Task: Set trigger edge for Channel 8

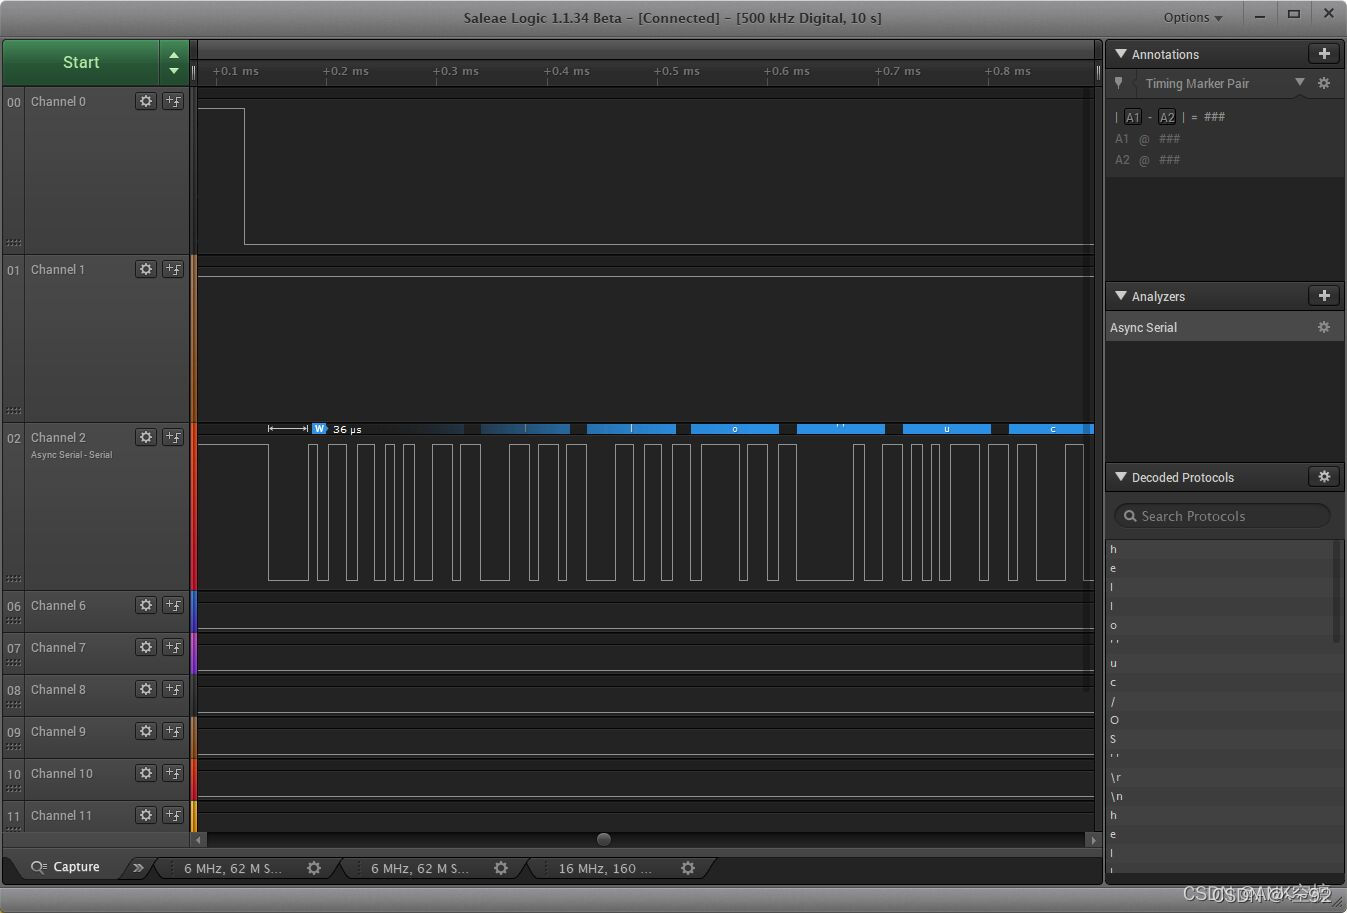Action: [173, 689]
